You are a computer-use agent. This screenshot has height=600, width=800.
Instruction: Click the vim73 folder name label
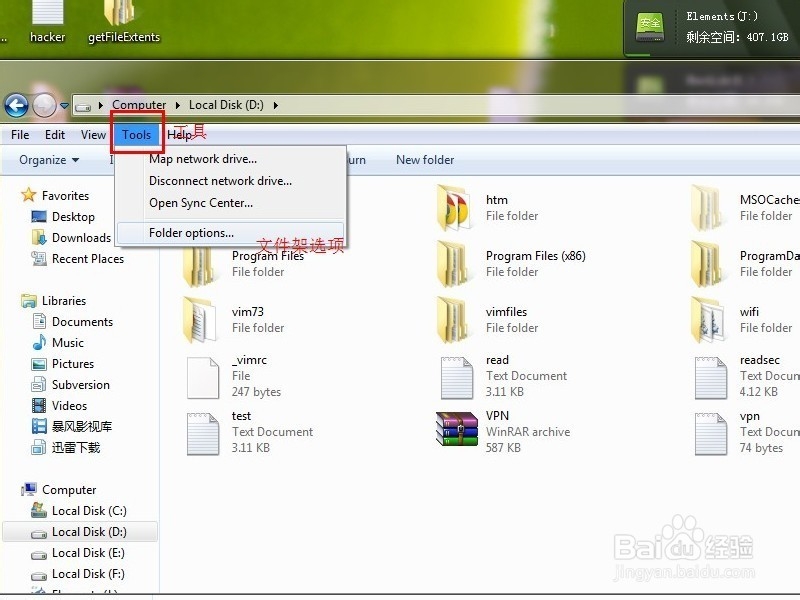click(247, 312)
